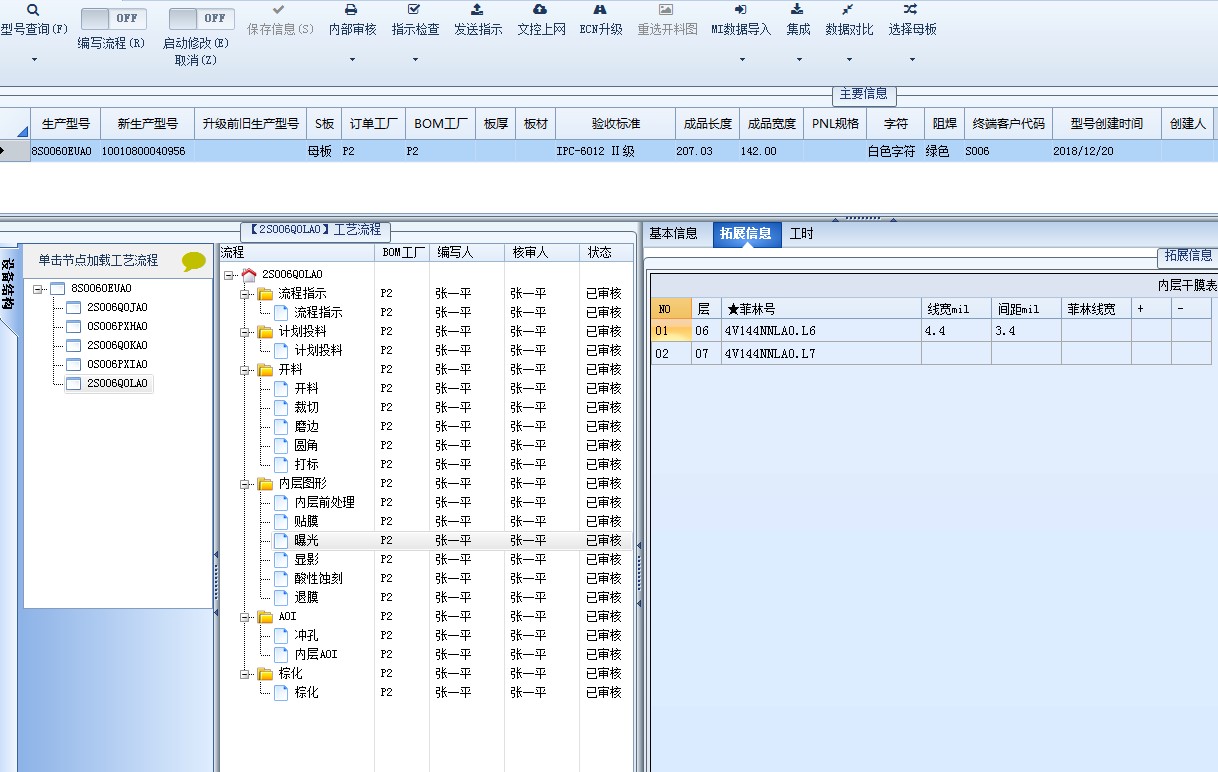
Task: Click the 取消(Z) label
Action: pyautogui.click(x=195, y=60)
